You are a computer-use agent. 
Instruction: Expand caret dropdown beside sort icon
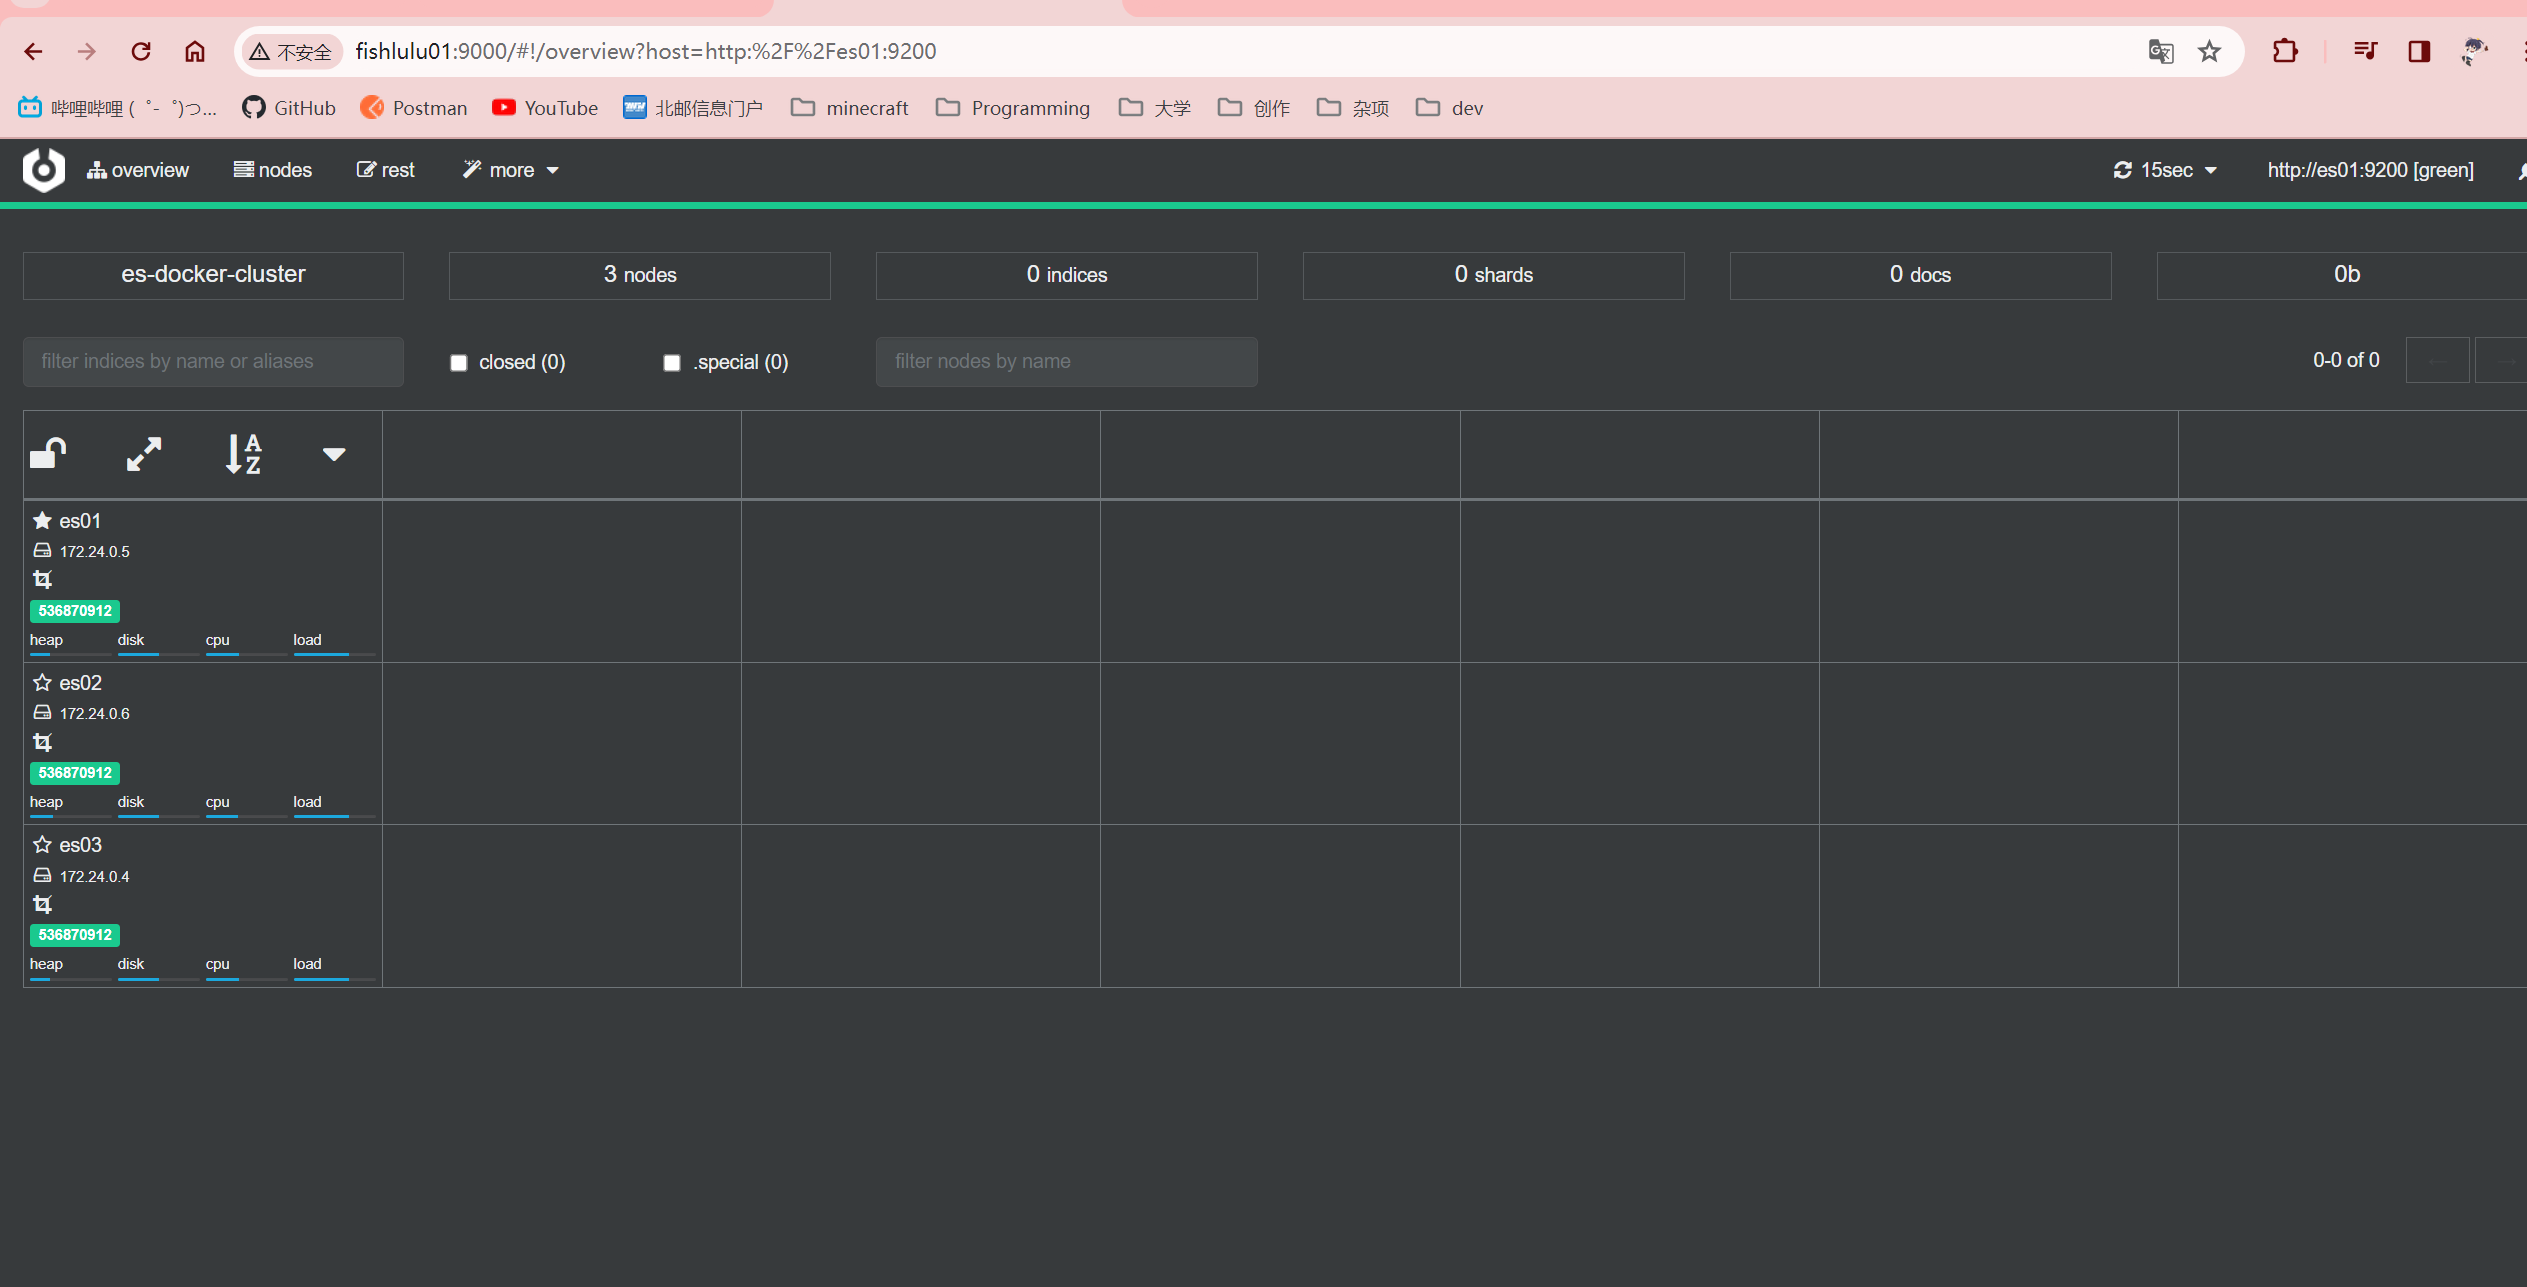pos(334,454)
